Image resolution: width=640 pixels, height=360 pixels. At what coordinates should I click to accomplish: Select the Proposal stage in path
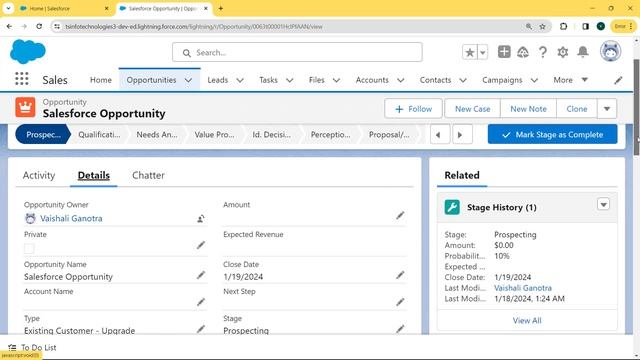[389, 134]
